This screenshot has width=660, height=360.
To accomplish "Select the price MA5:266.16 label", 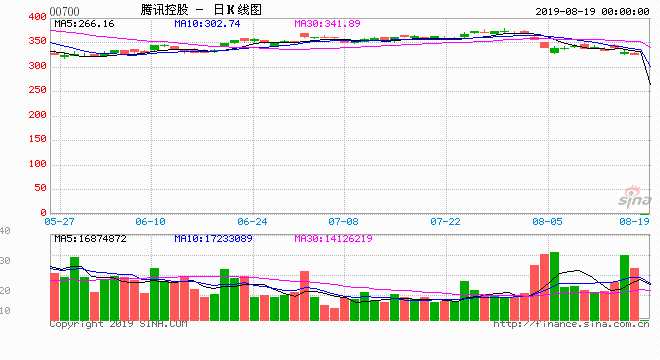I will [84, 24].
